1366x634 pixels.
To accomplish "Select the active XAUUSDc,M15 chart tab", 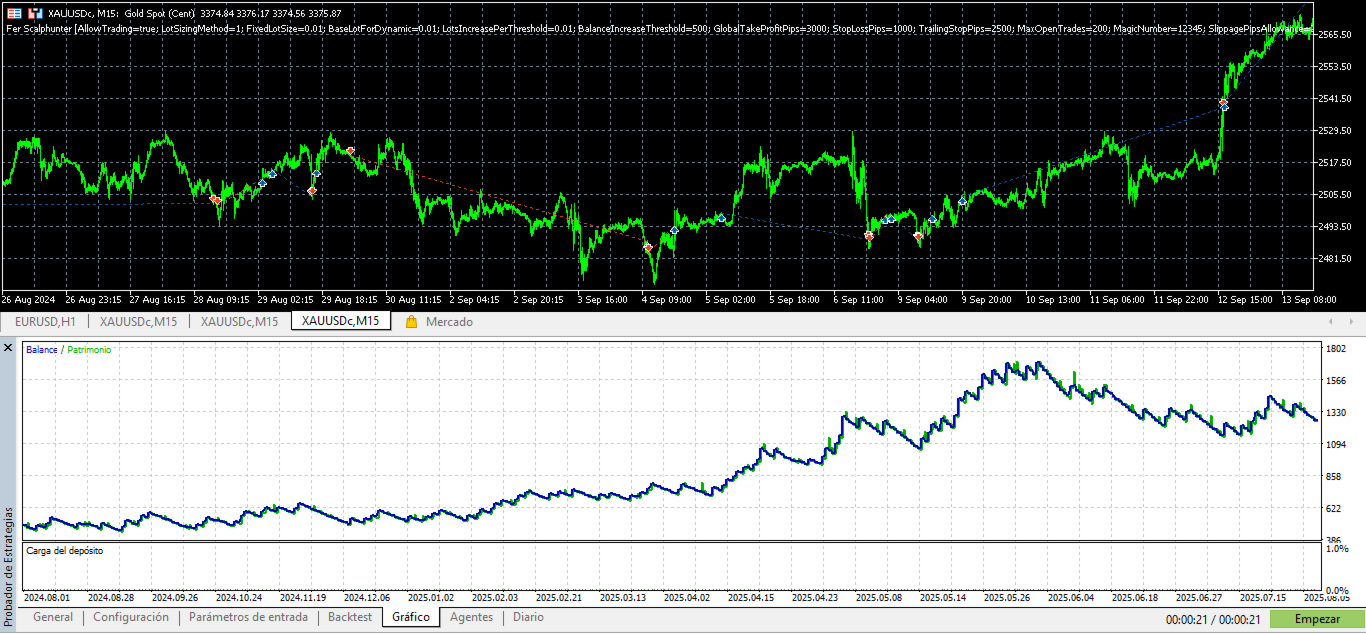I will click(x=340, y=321).
